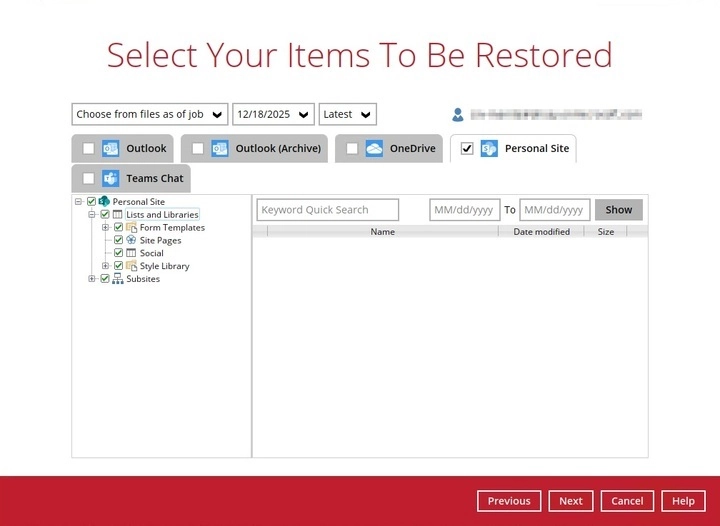Click the SharePoint Personal Site tab icon
Viewport: 720px width, 526px height.
(x=489, y=149)
